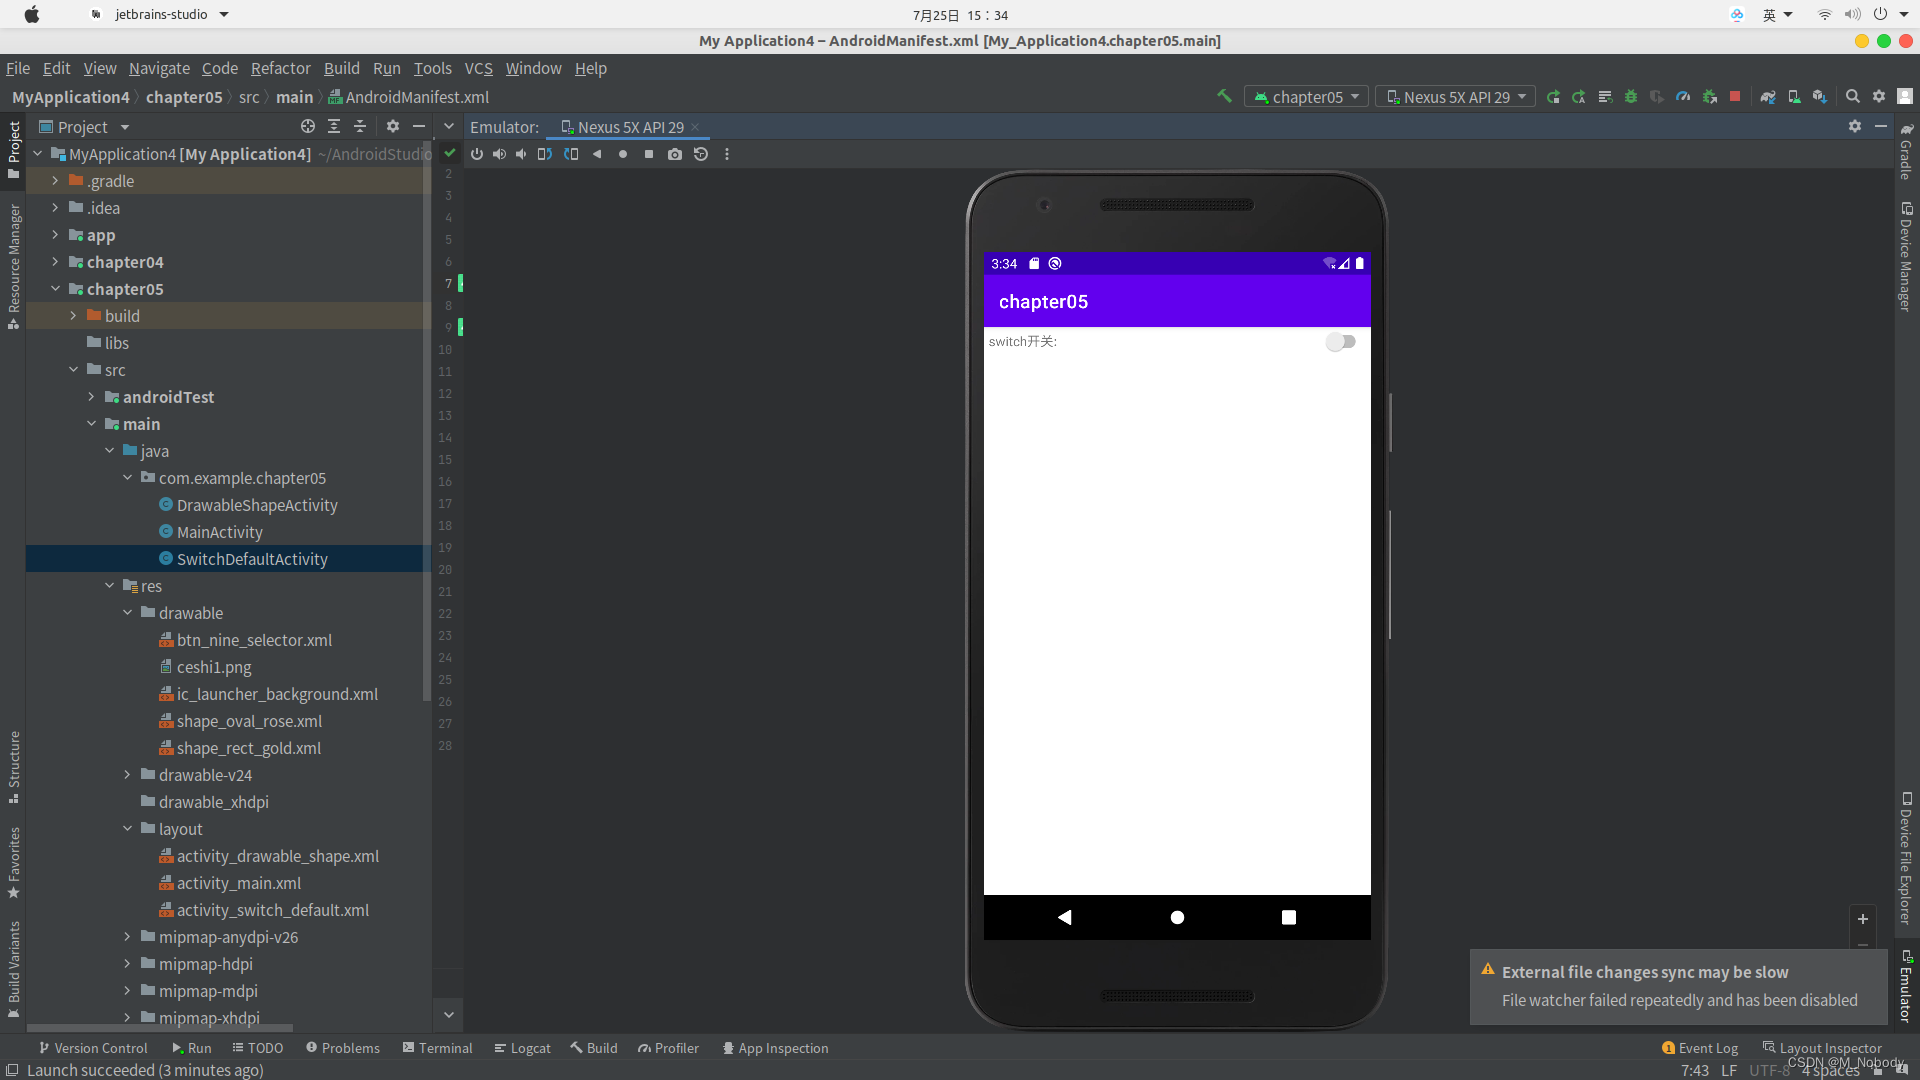Screen dimensions: 1920x1080
Task: Click the green Debug bug icon
Action: [1631, 97]
